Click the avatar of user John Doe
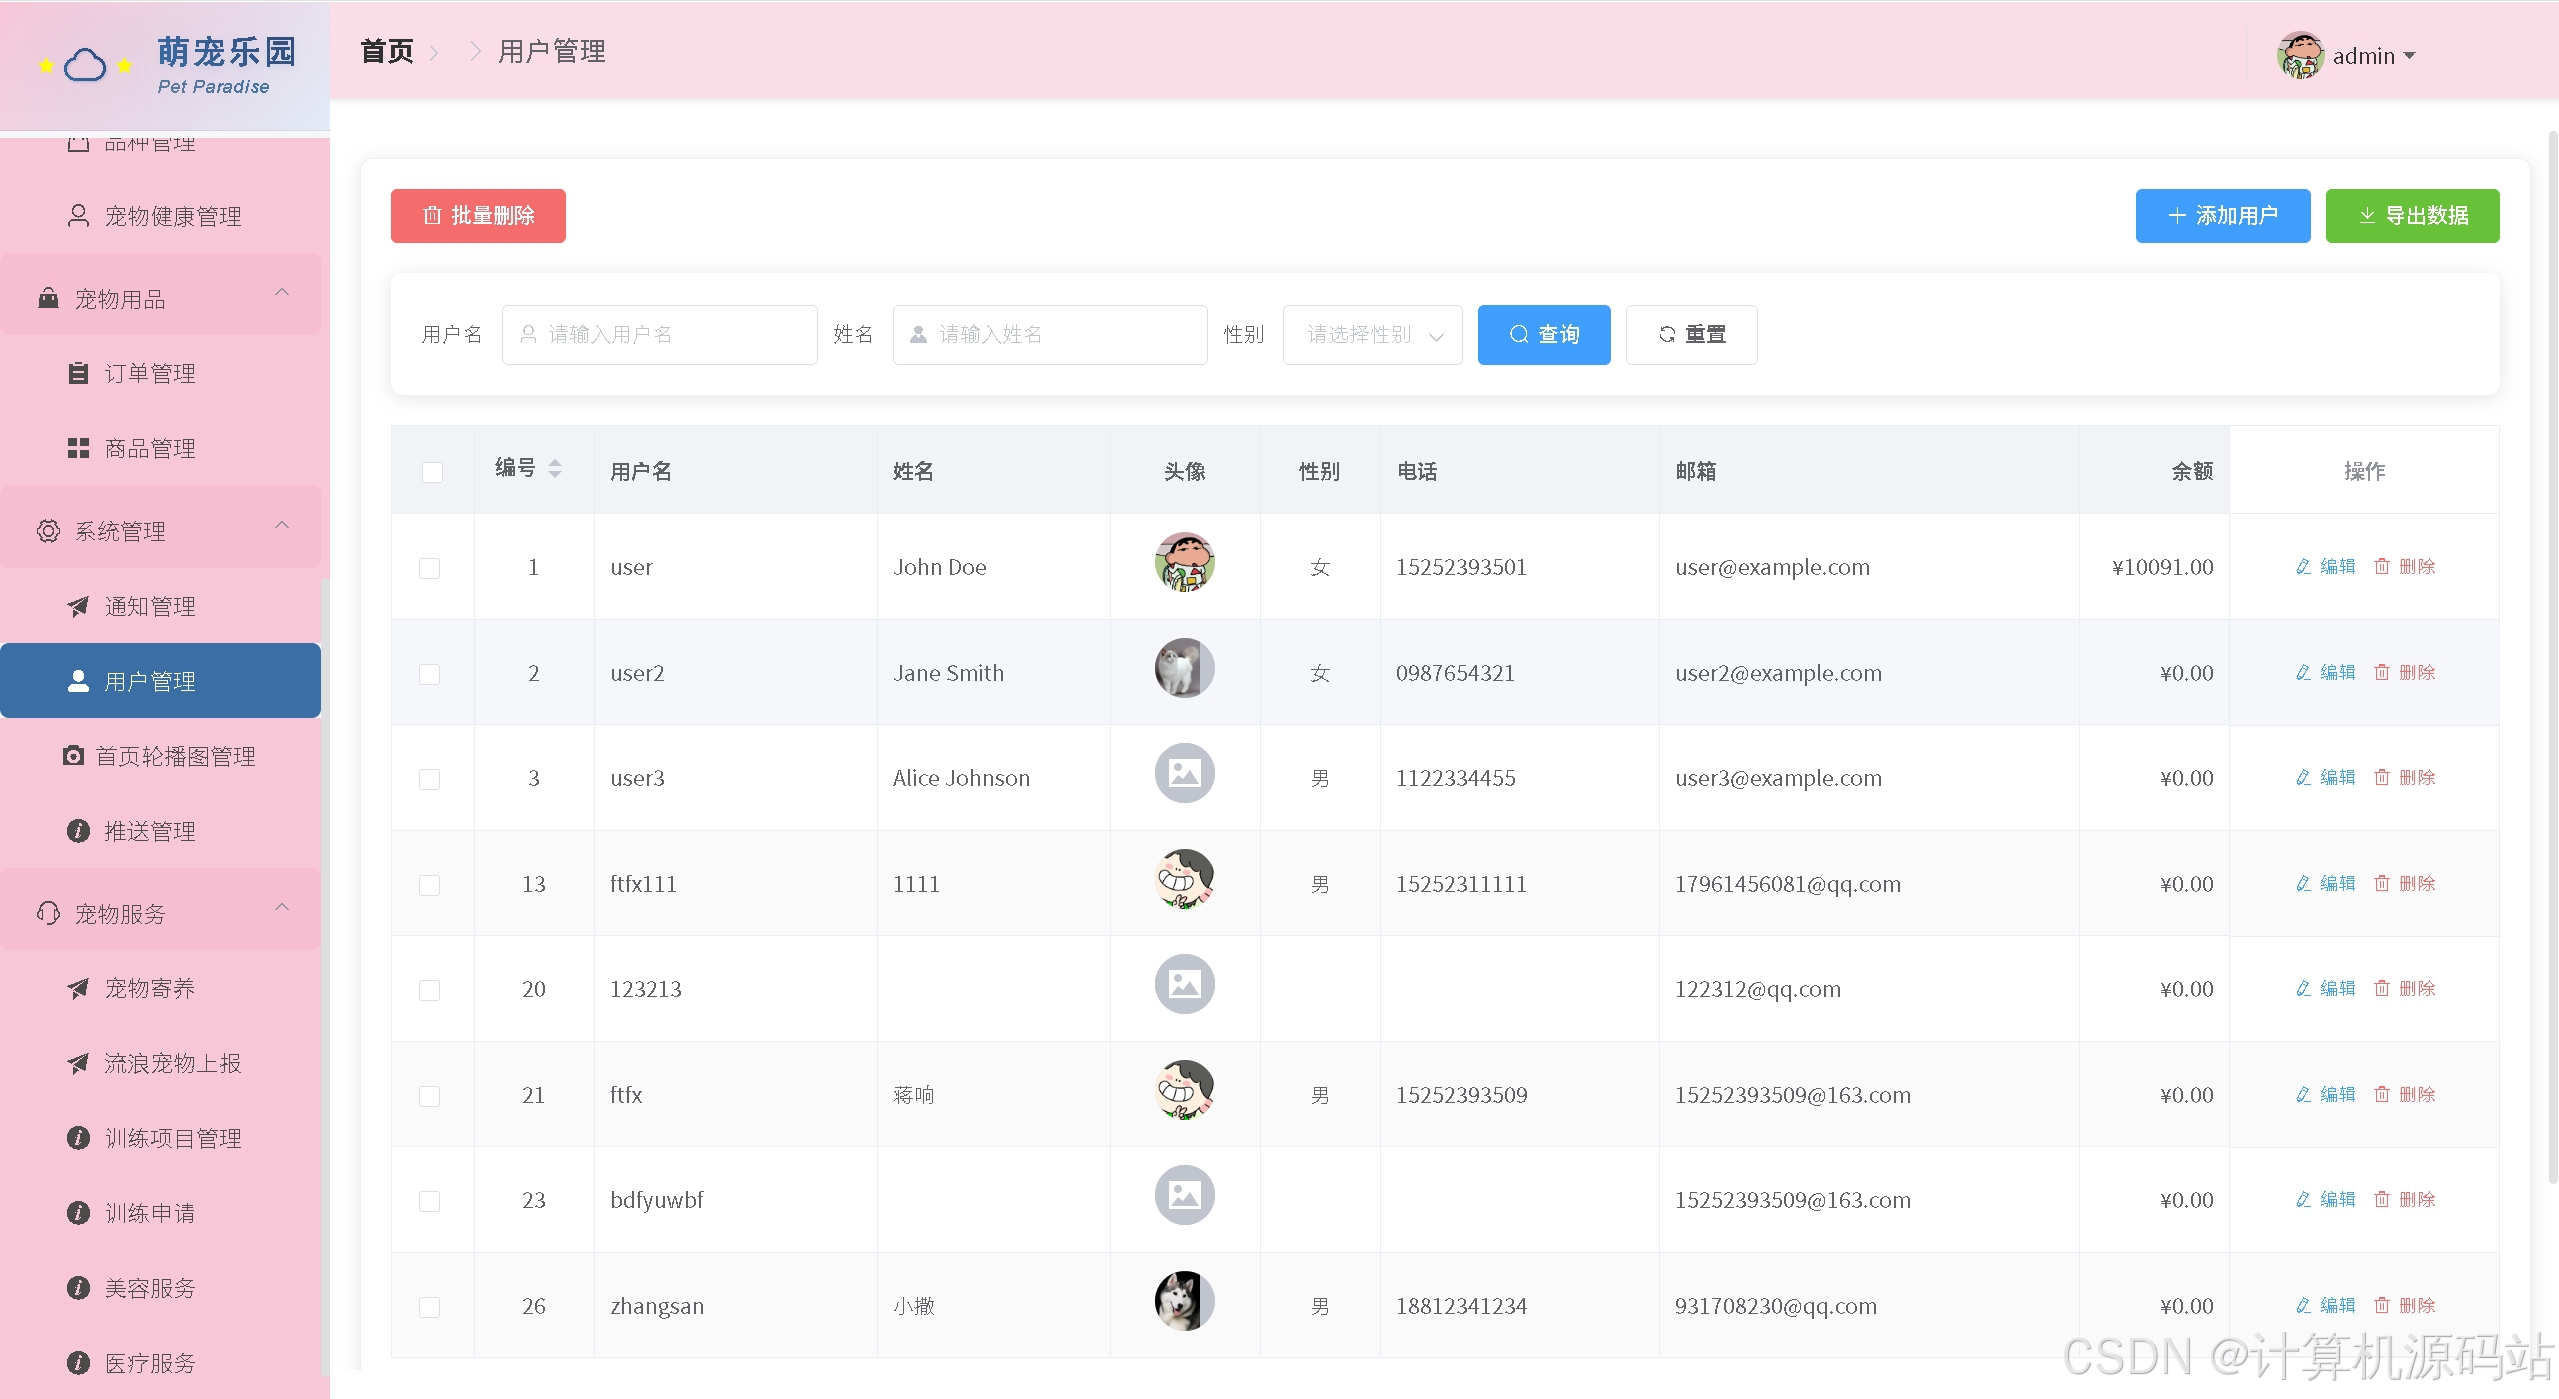 click(1185, 562)
